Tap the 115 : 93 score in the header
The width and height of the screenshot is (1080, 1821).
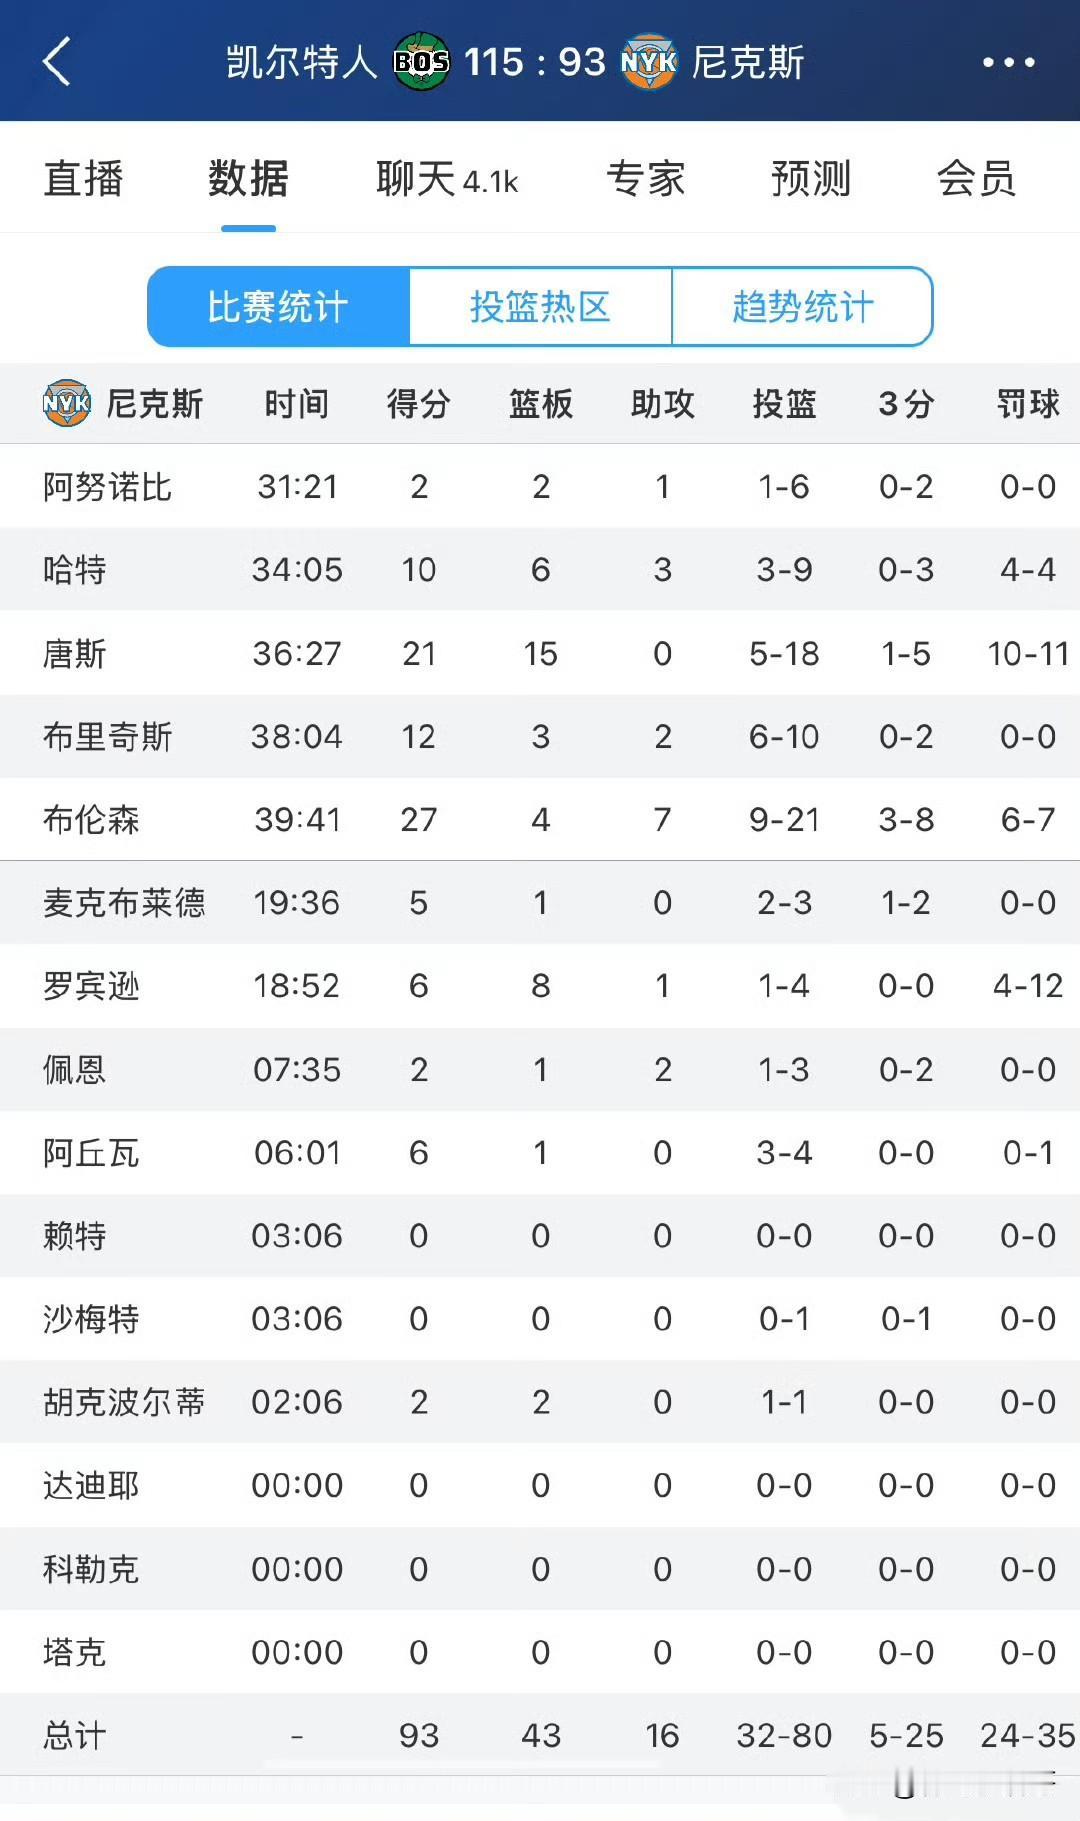click(x=535, y=62)
